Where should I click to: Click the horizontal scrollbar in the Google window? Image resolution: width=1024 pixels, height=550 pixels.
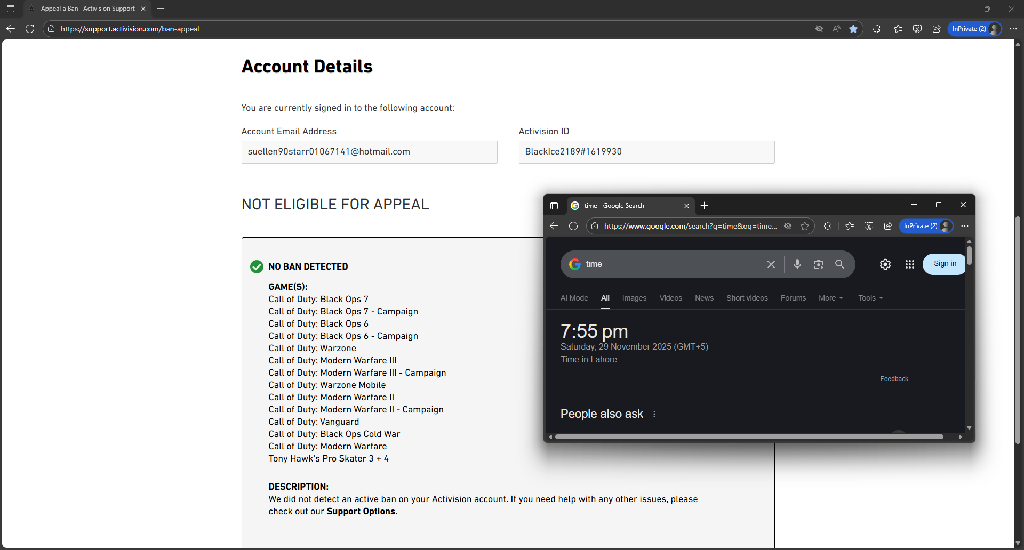pos(750,436)
